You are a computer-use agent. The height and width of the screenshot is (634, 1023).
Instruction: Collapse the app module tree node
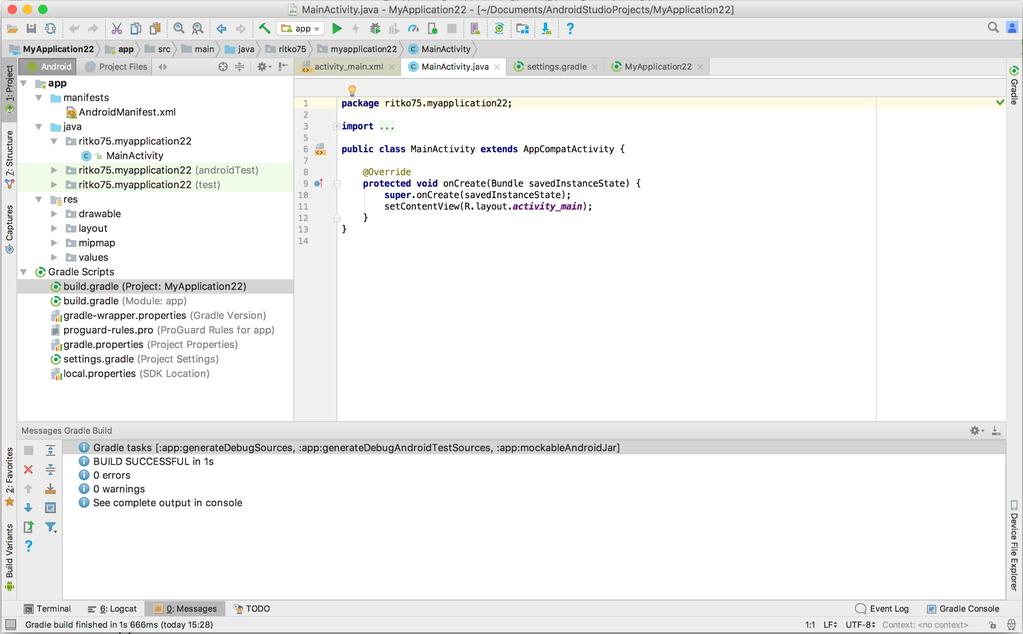pos(24,83)
